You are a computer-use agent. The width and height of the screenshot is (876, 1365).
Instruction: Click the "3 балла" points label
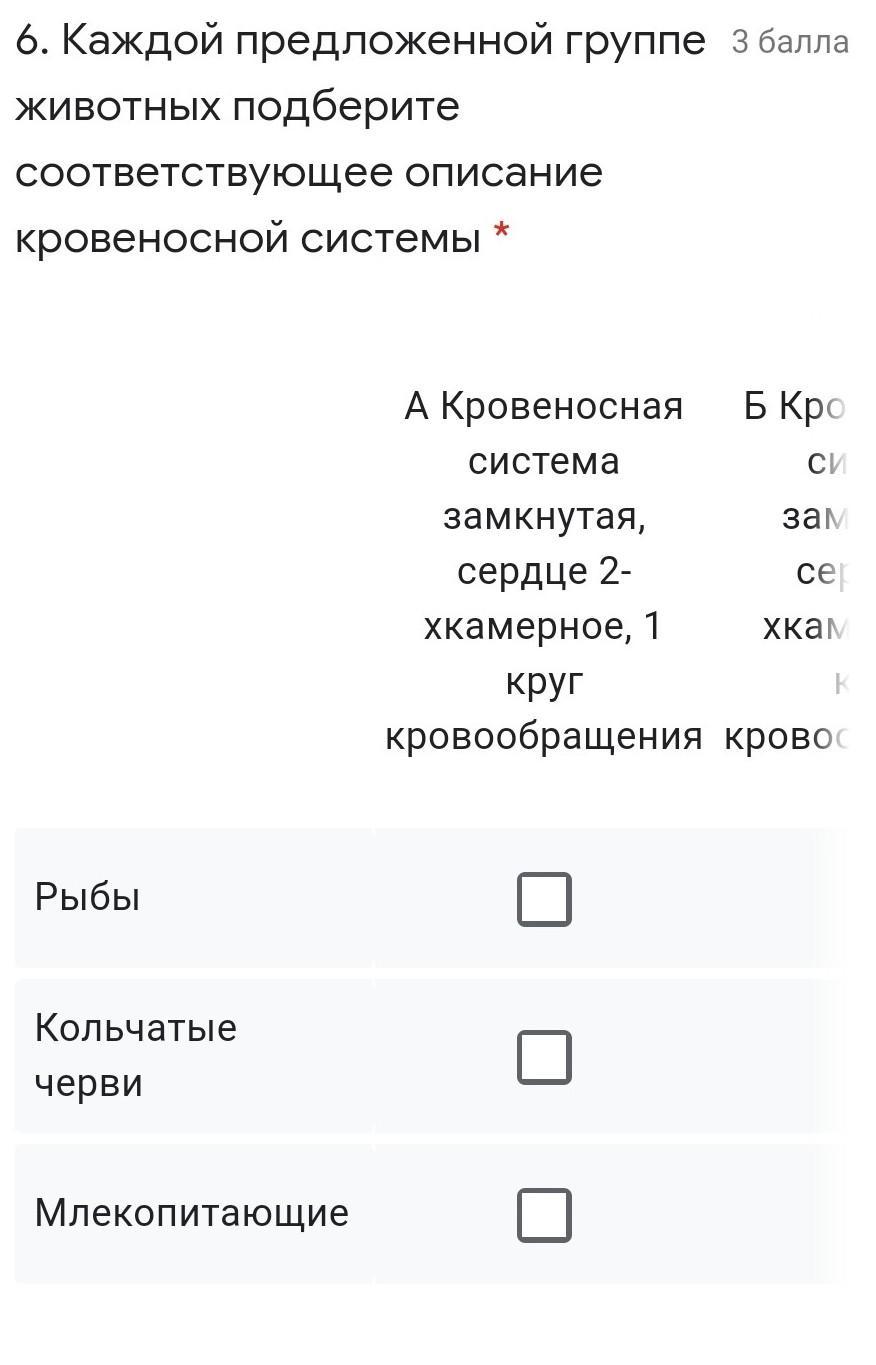tap(789, 42)
